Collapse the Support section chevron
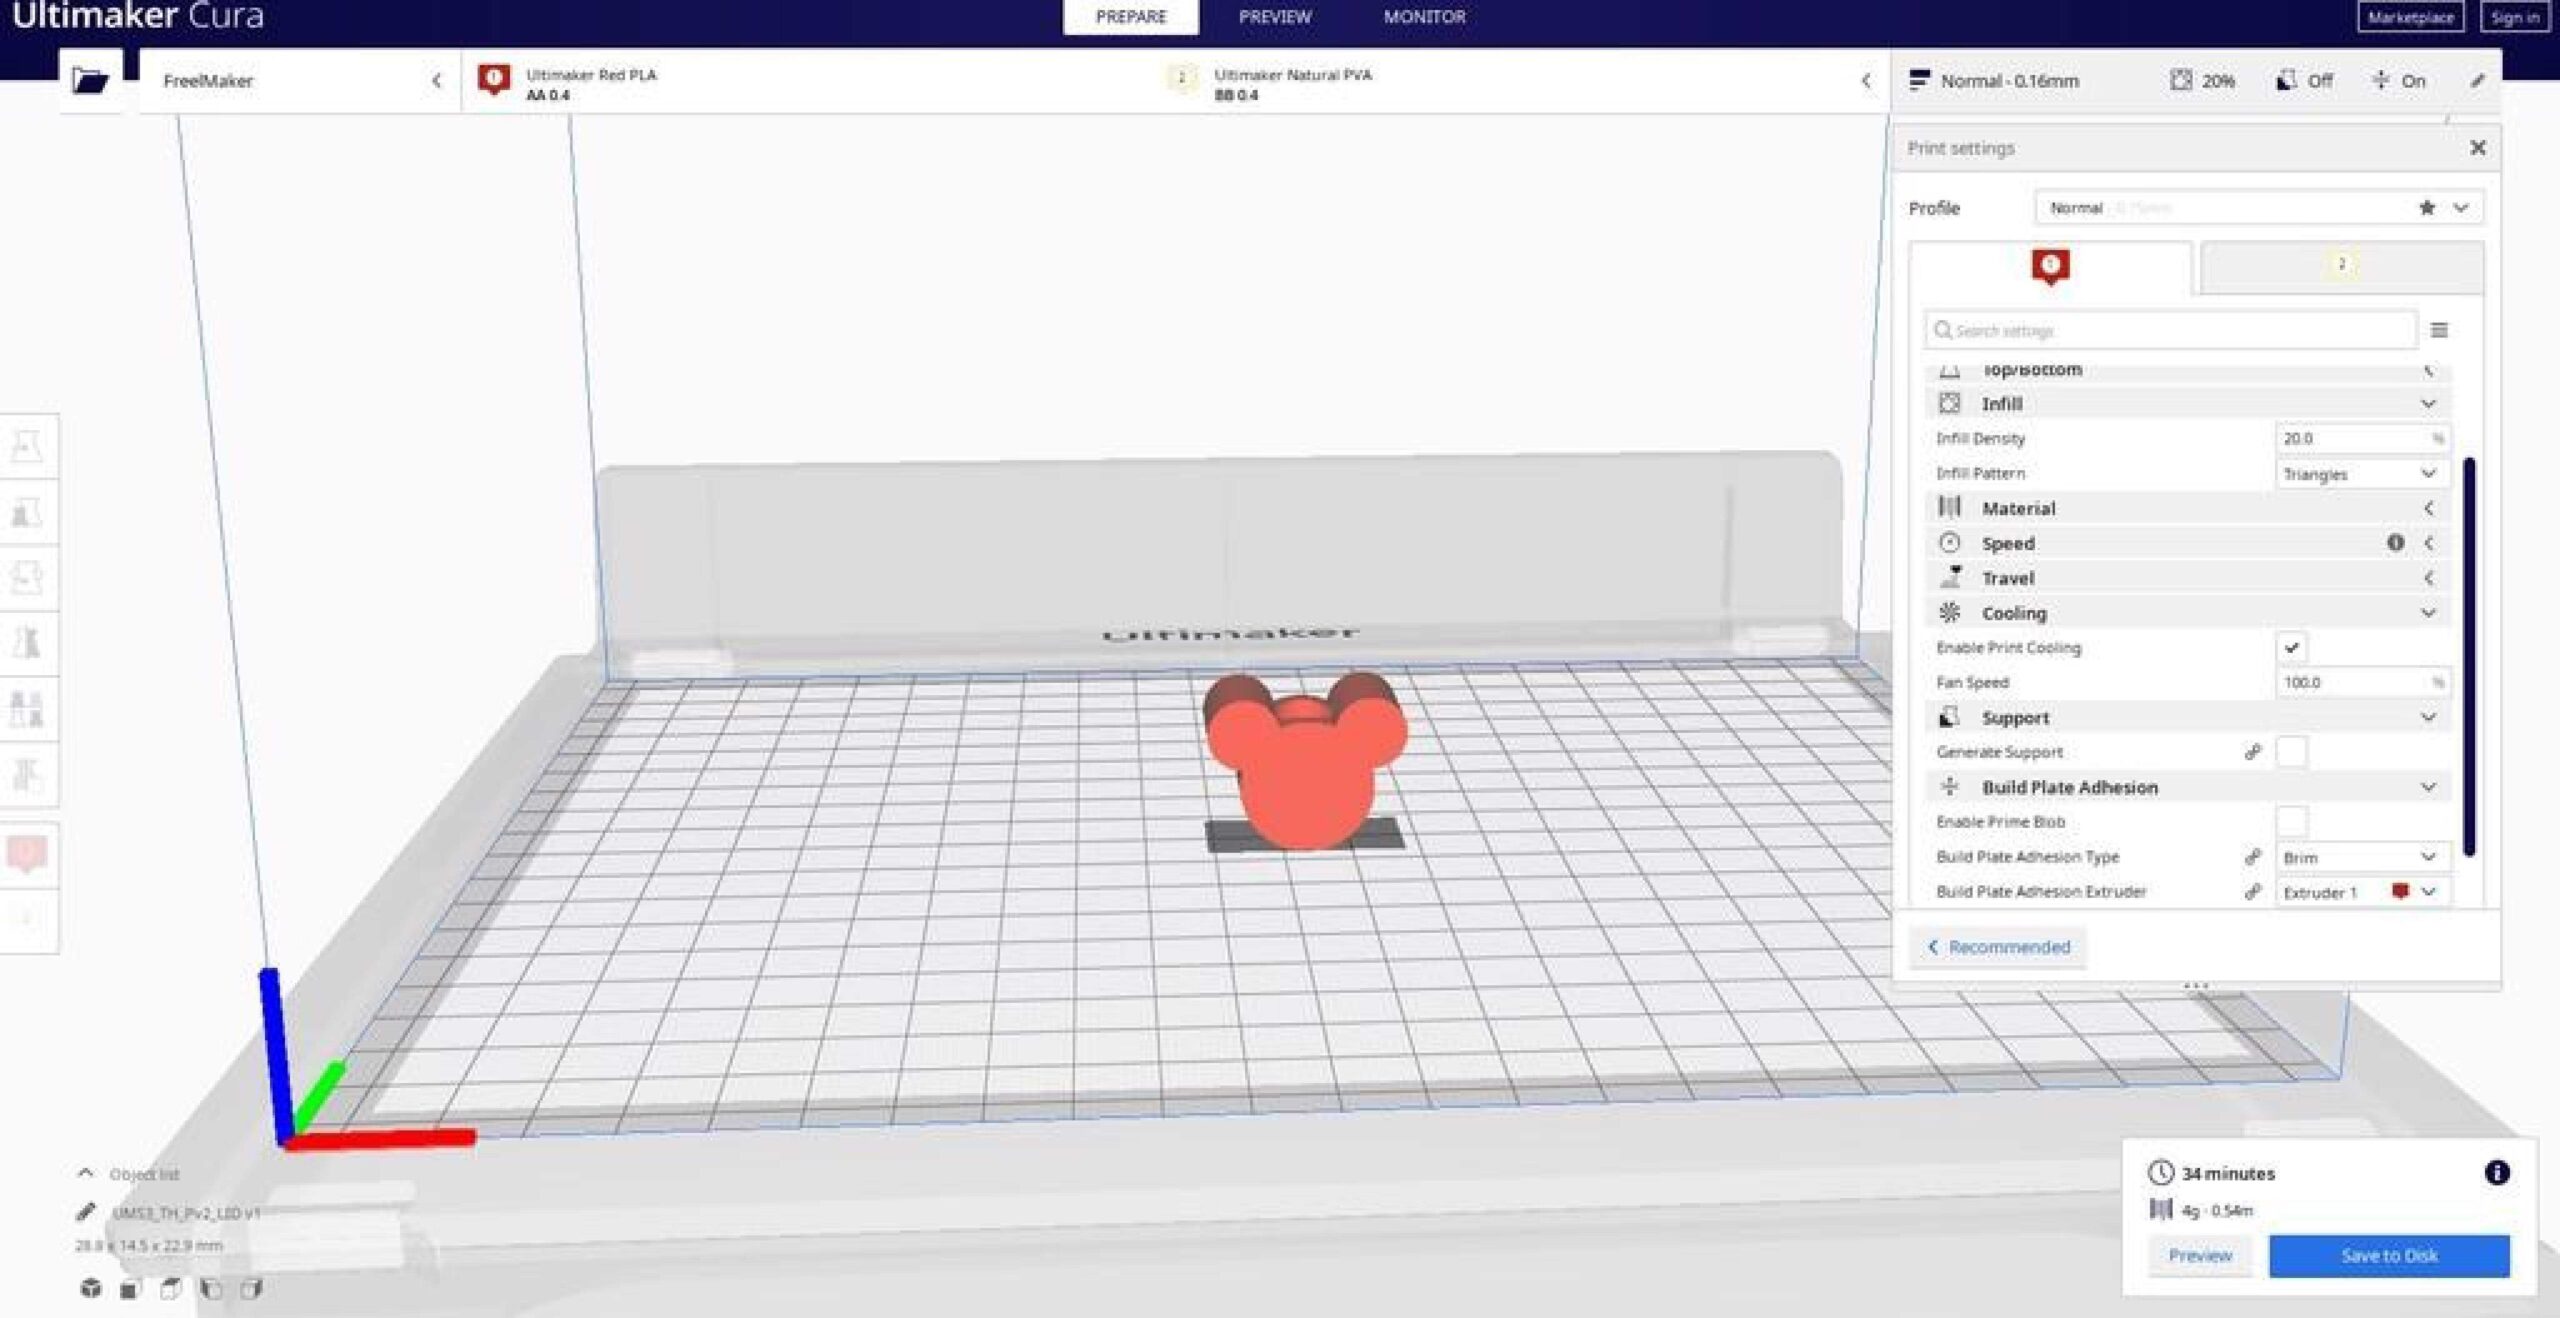 coord(2427,718)
